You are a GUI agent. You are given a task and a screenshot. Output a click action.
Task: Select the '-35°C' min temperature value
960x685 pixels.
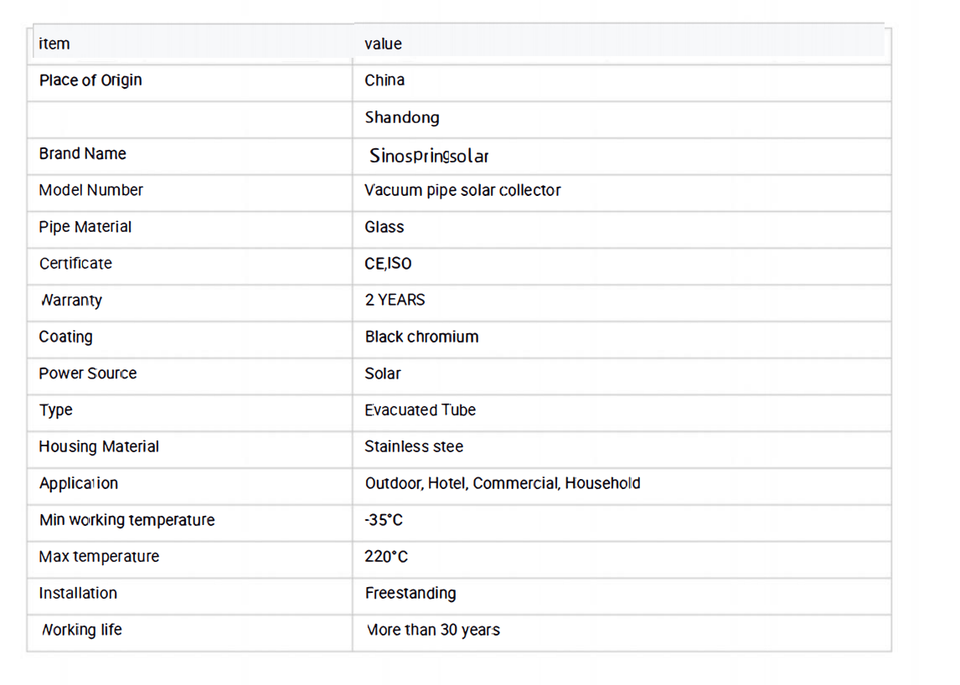(x=384, y=520)
